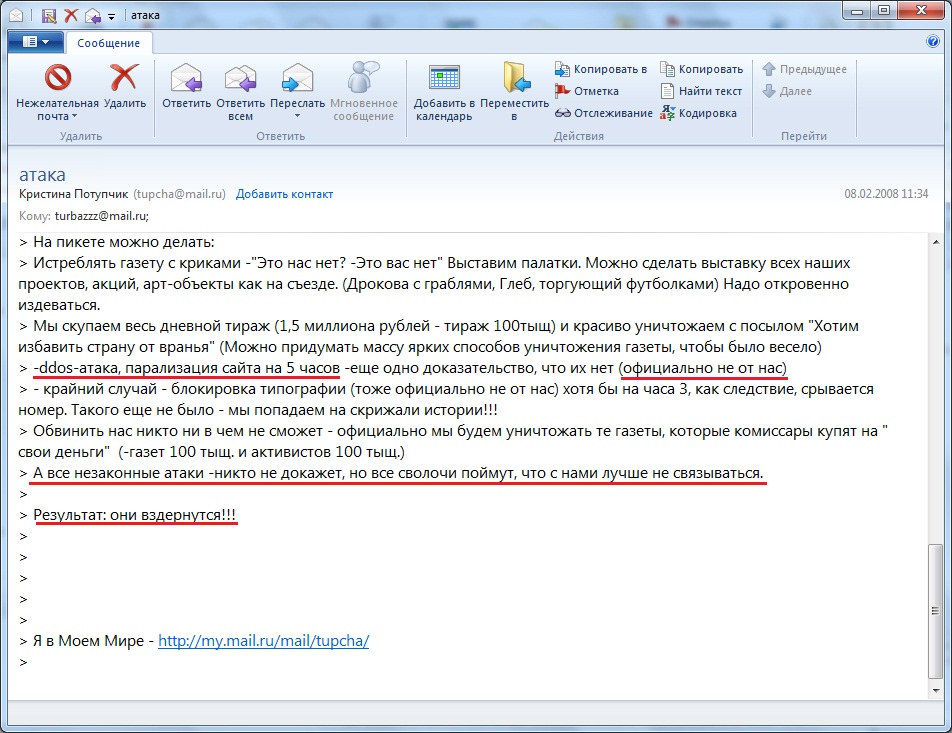Select the Сообщение ribbon tab
Image resolution: width=952 pixels, height=733 pixels.
click(x=109, y=42)
